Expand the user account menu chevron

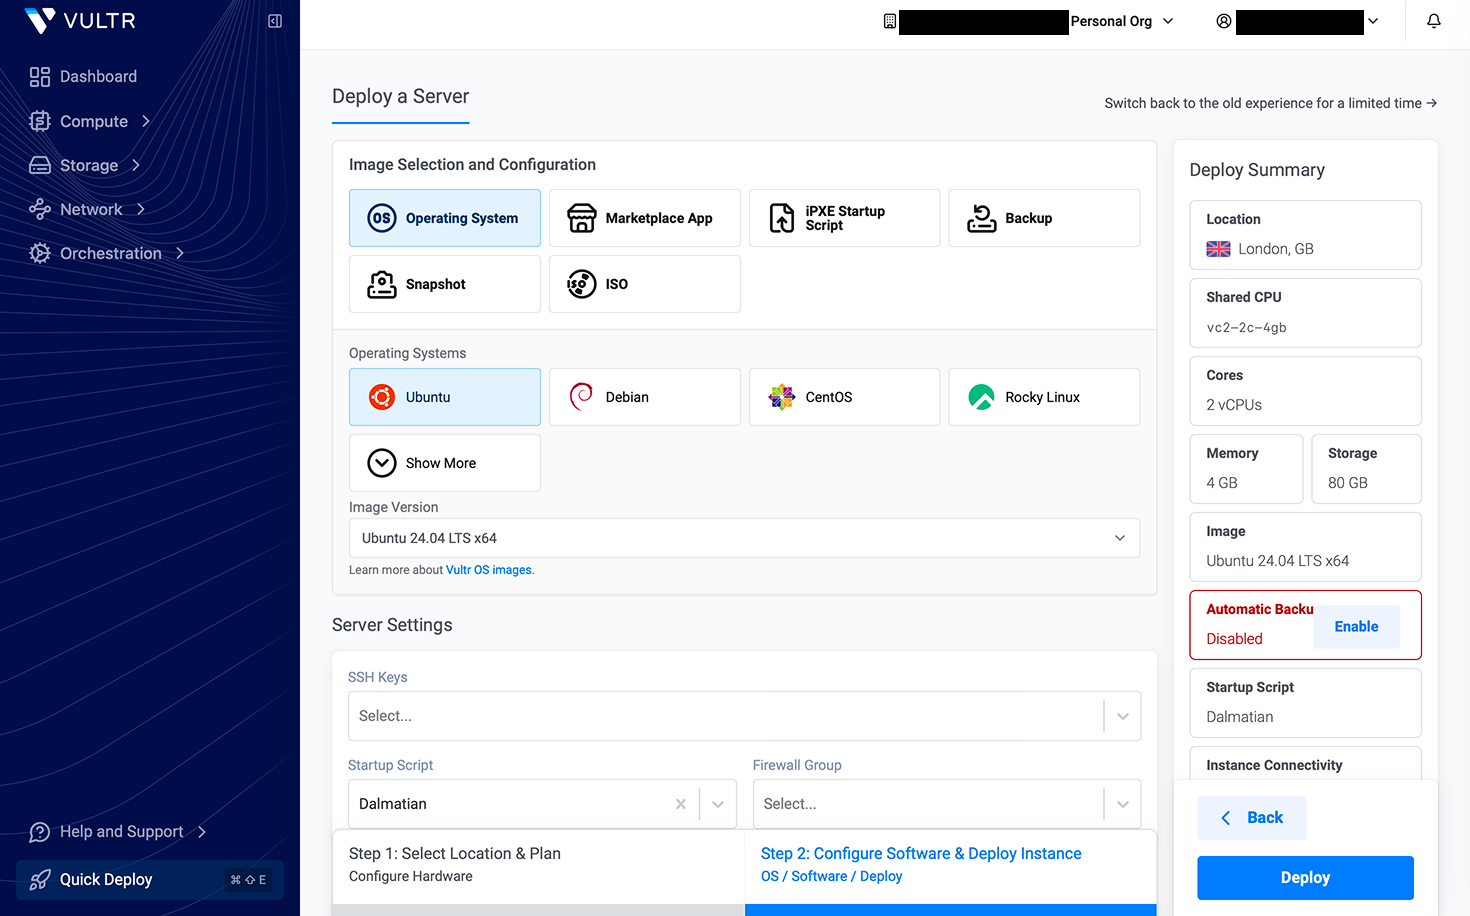pos(1373,21)
